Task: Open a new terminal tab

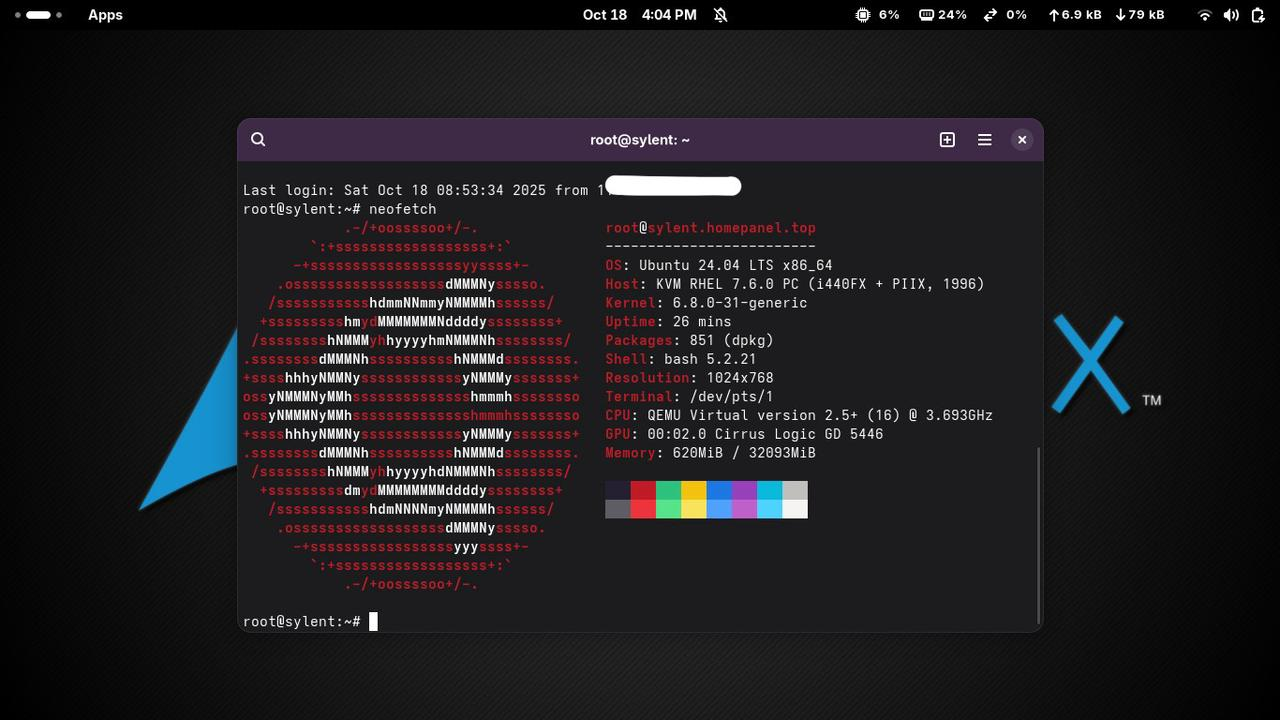Action: (x=947, y=140)
